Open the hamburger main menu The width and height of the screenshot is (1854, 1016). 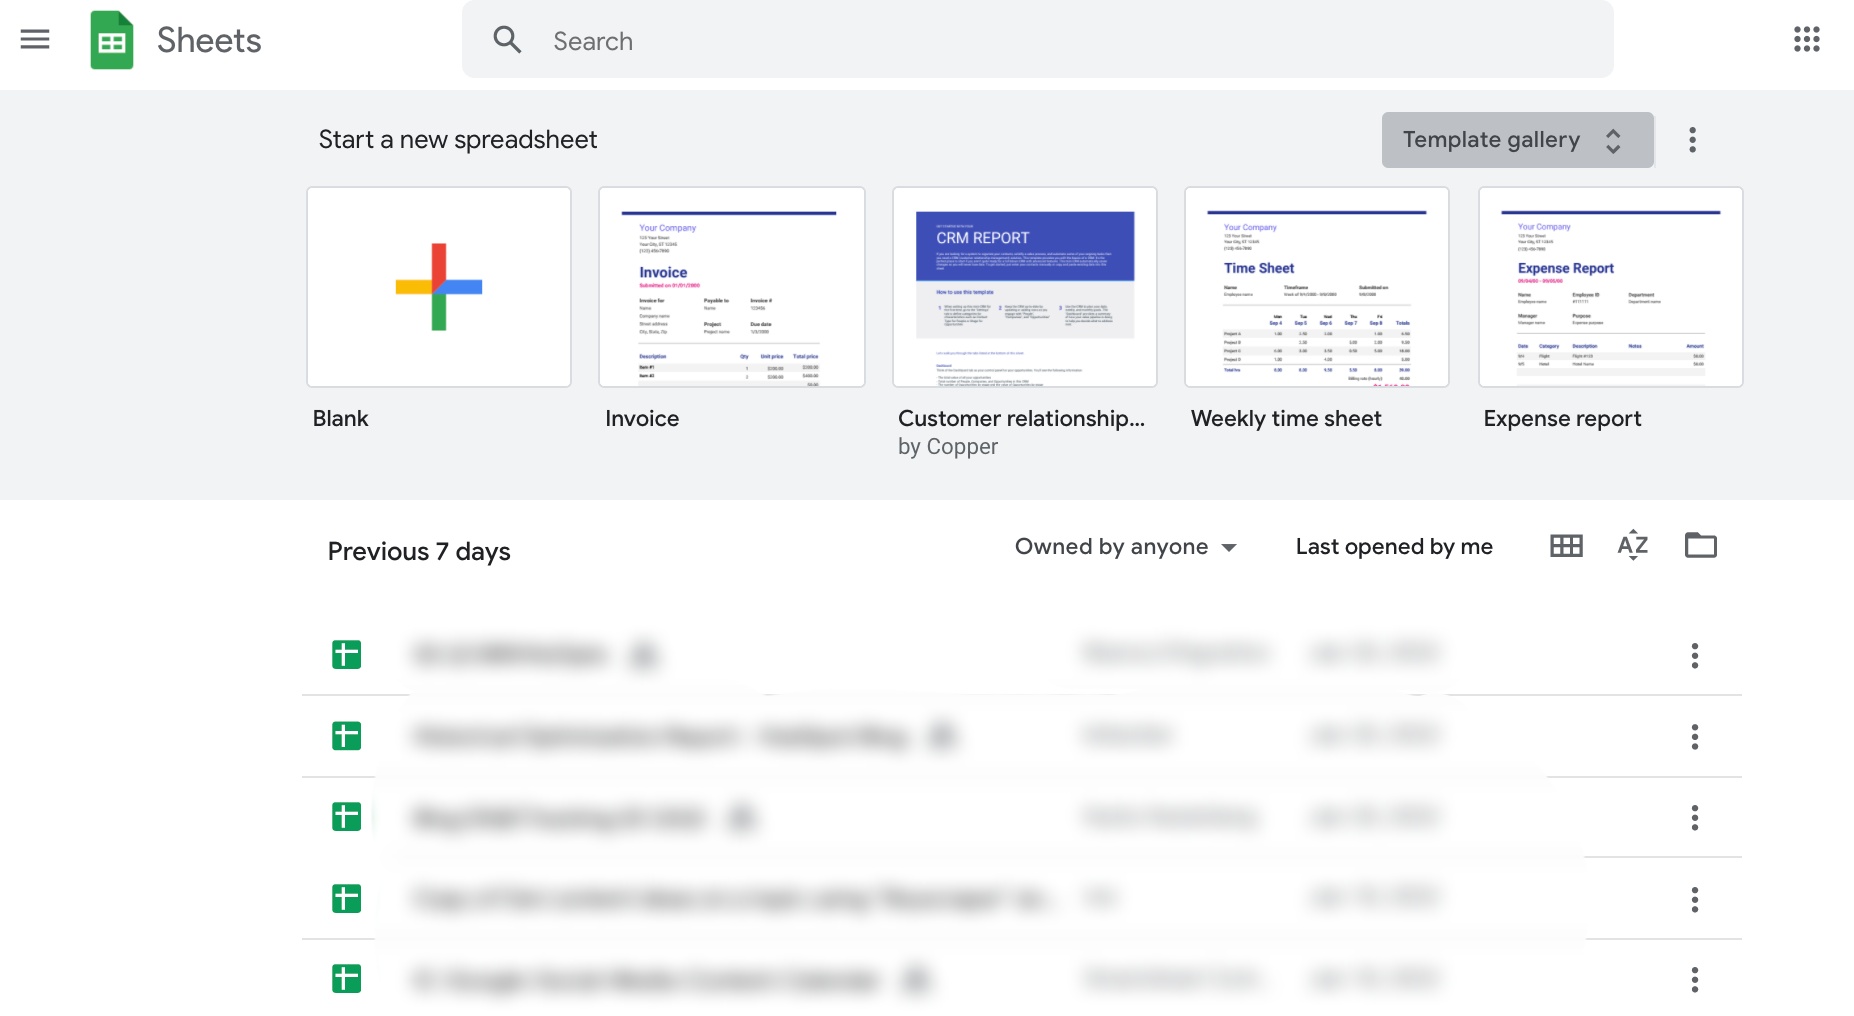tap(35, 40)
